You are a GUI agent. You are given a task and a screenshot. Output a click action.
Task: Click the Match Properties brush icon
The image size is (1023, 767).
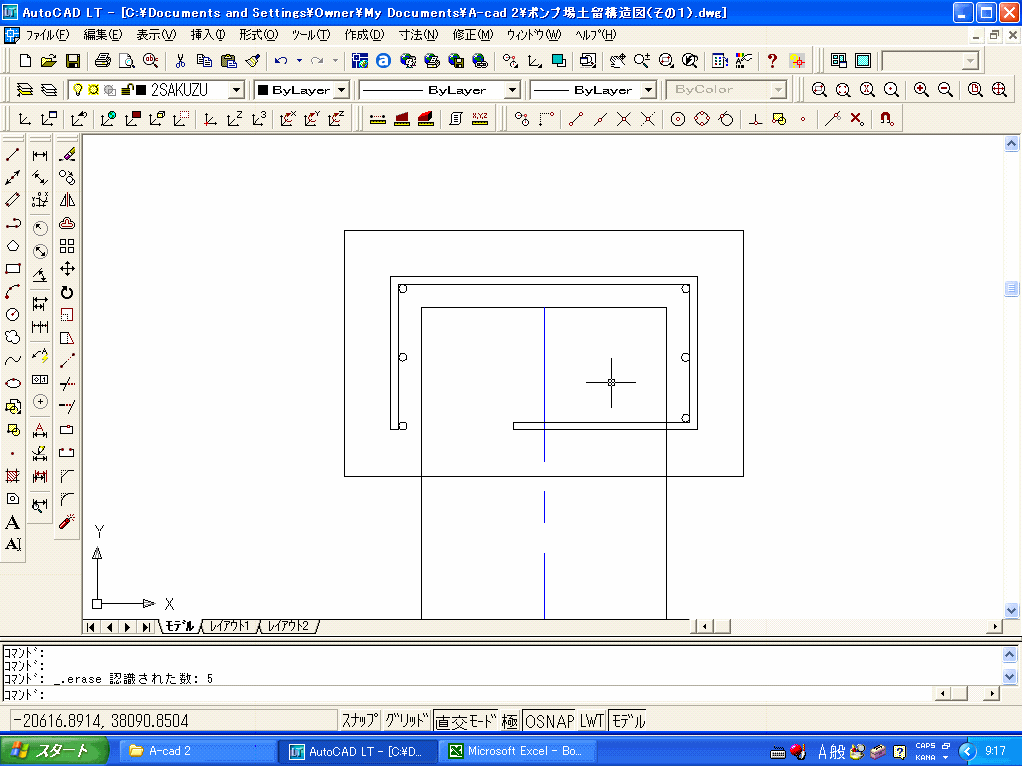pos(252,61)
